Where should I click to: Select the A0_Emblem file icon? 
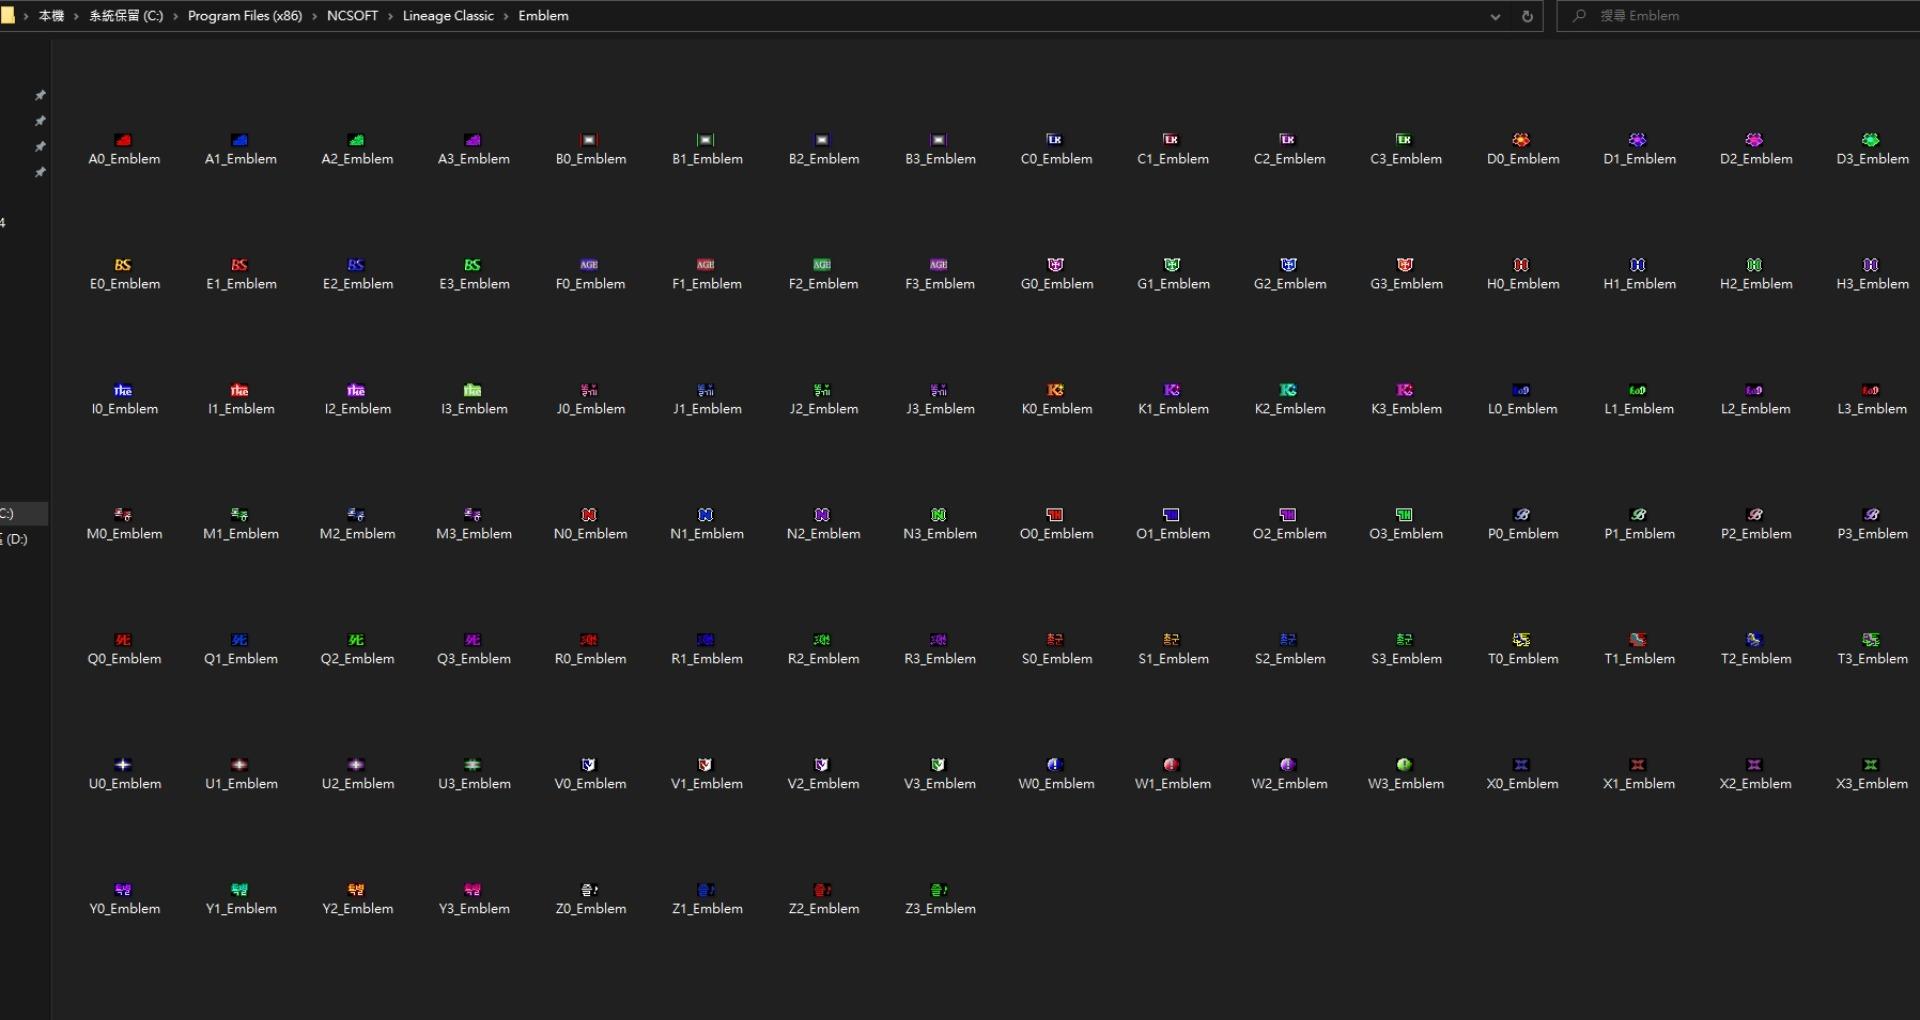[x=123, y=140]
